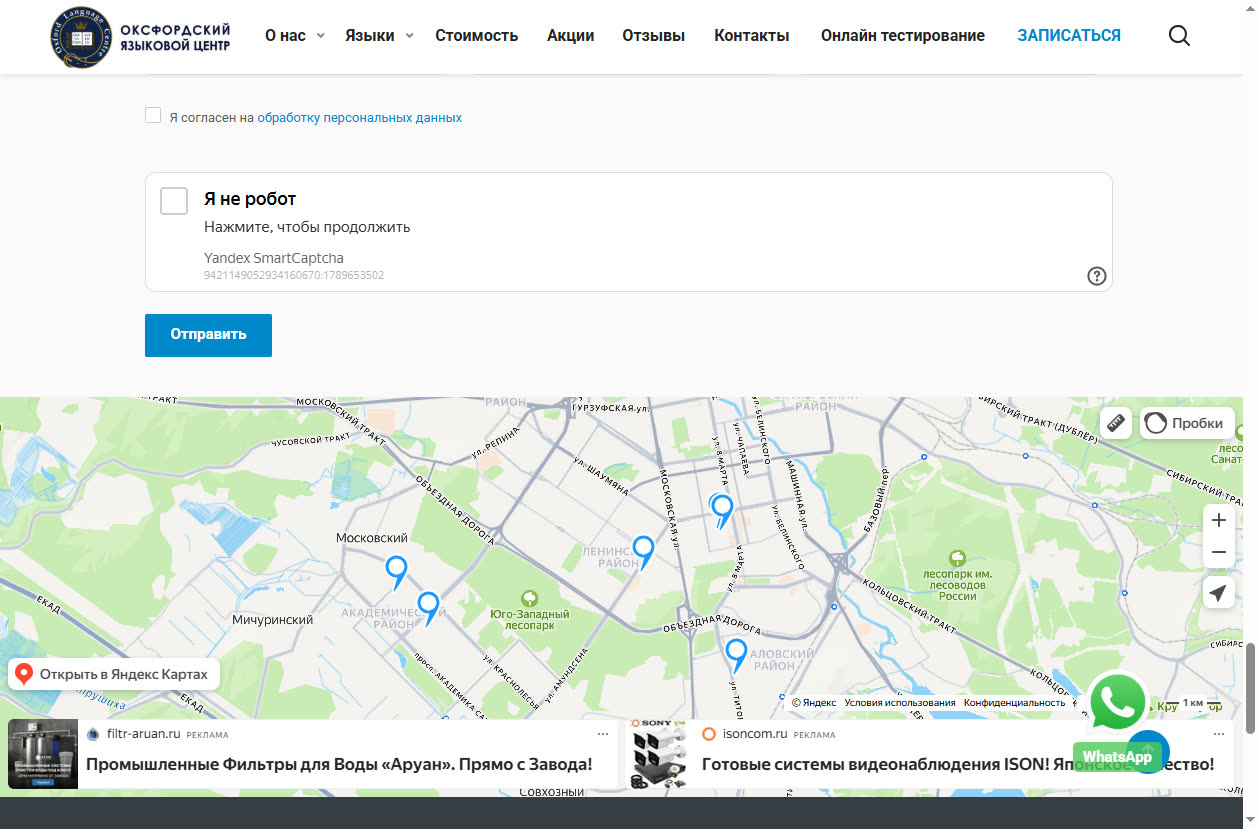Open the WhatsApp chat bubble icon
The height and width of the screenshot is (829, 1258).
[x=1117, y=702]
